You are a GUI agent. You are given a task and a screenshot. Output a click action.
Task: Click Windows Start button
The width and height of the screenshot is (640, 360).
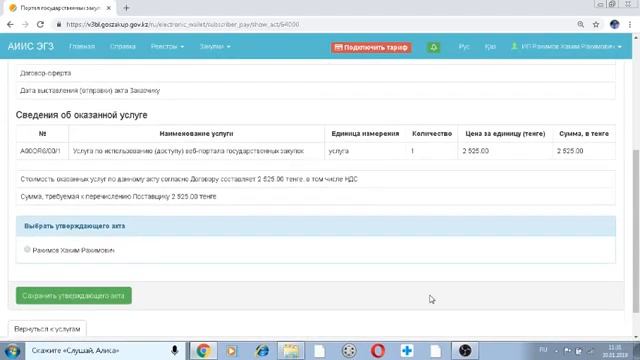pyautogui.click(x=12, y=351)
